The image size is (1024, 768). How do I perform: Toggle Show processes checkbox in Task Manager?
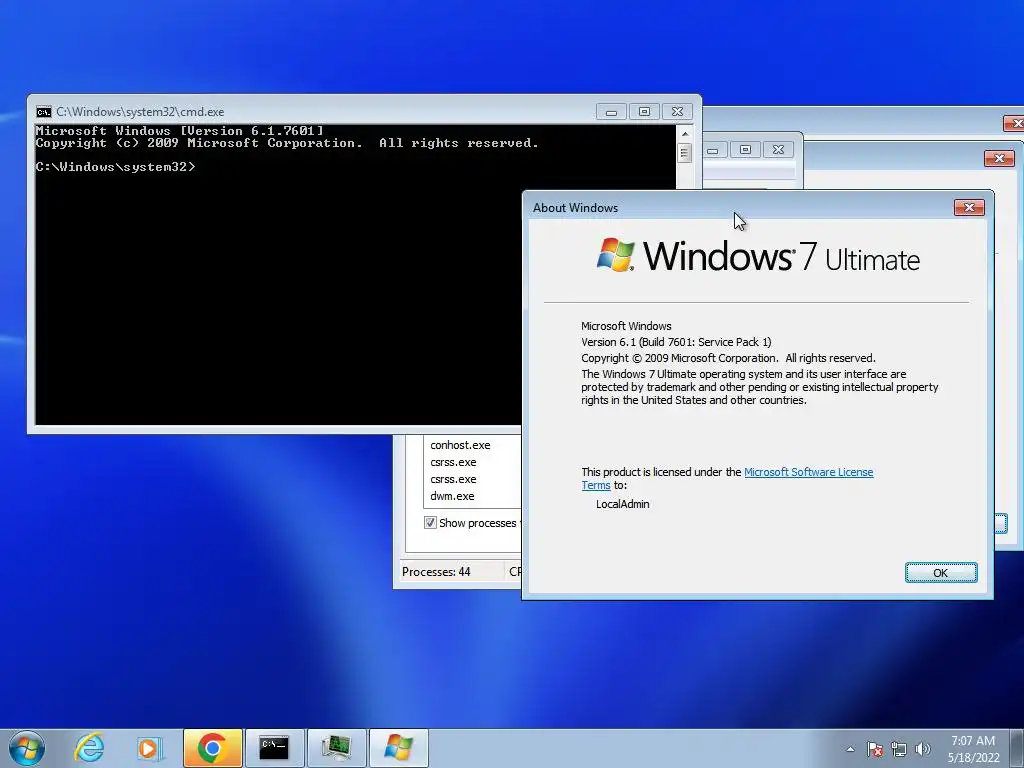pos(430,522)
